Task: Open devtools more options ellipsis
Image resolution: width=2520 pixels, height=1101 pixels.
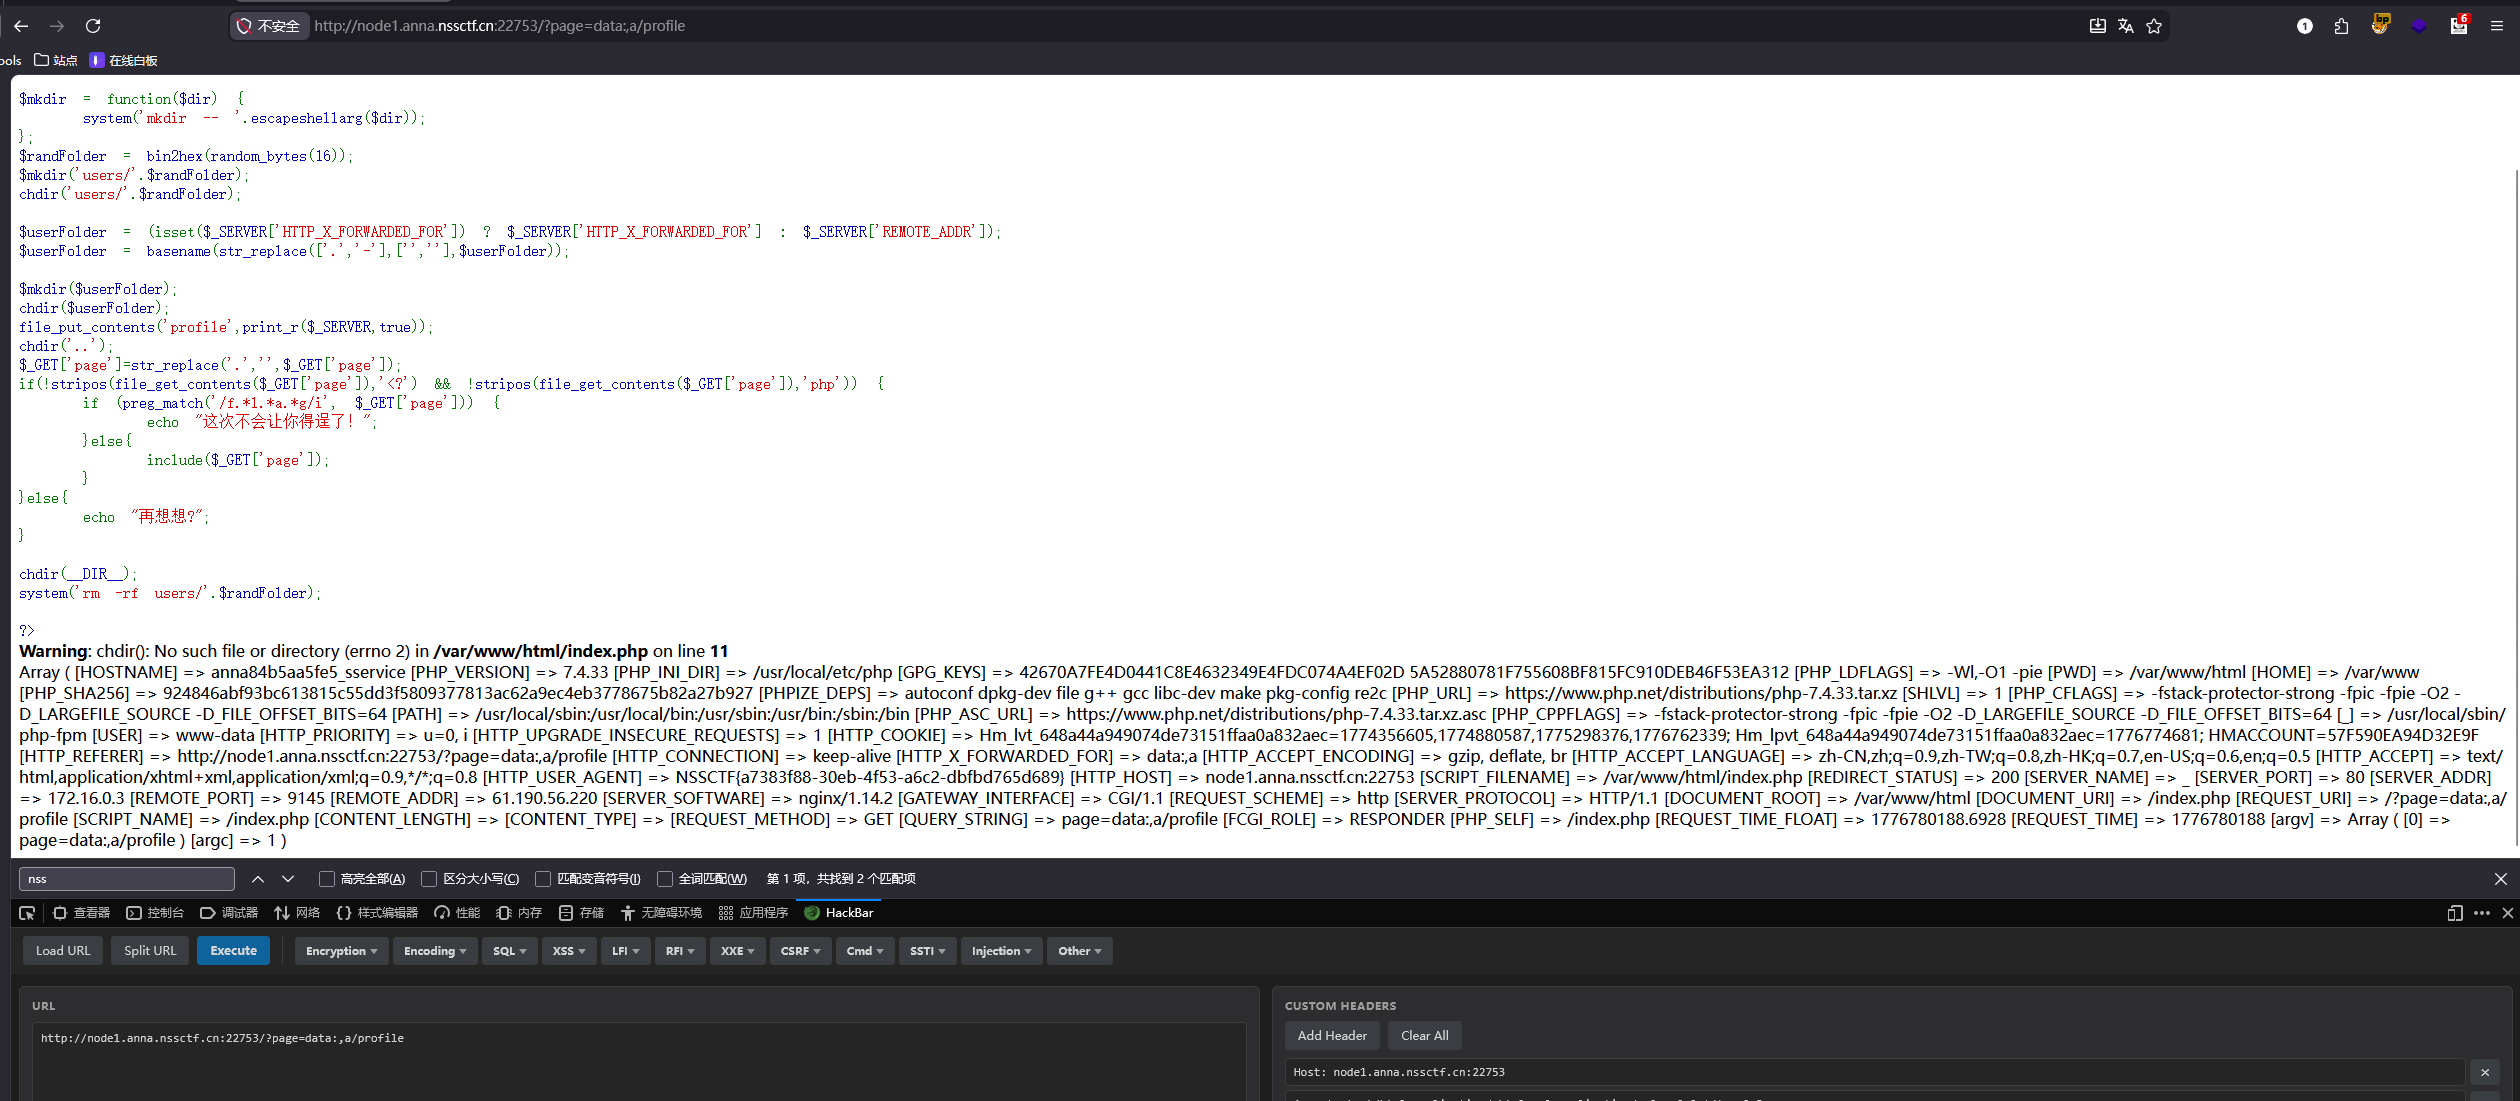Action: 2482,913
